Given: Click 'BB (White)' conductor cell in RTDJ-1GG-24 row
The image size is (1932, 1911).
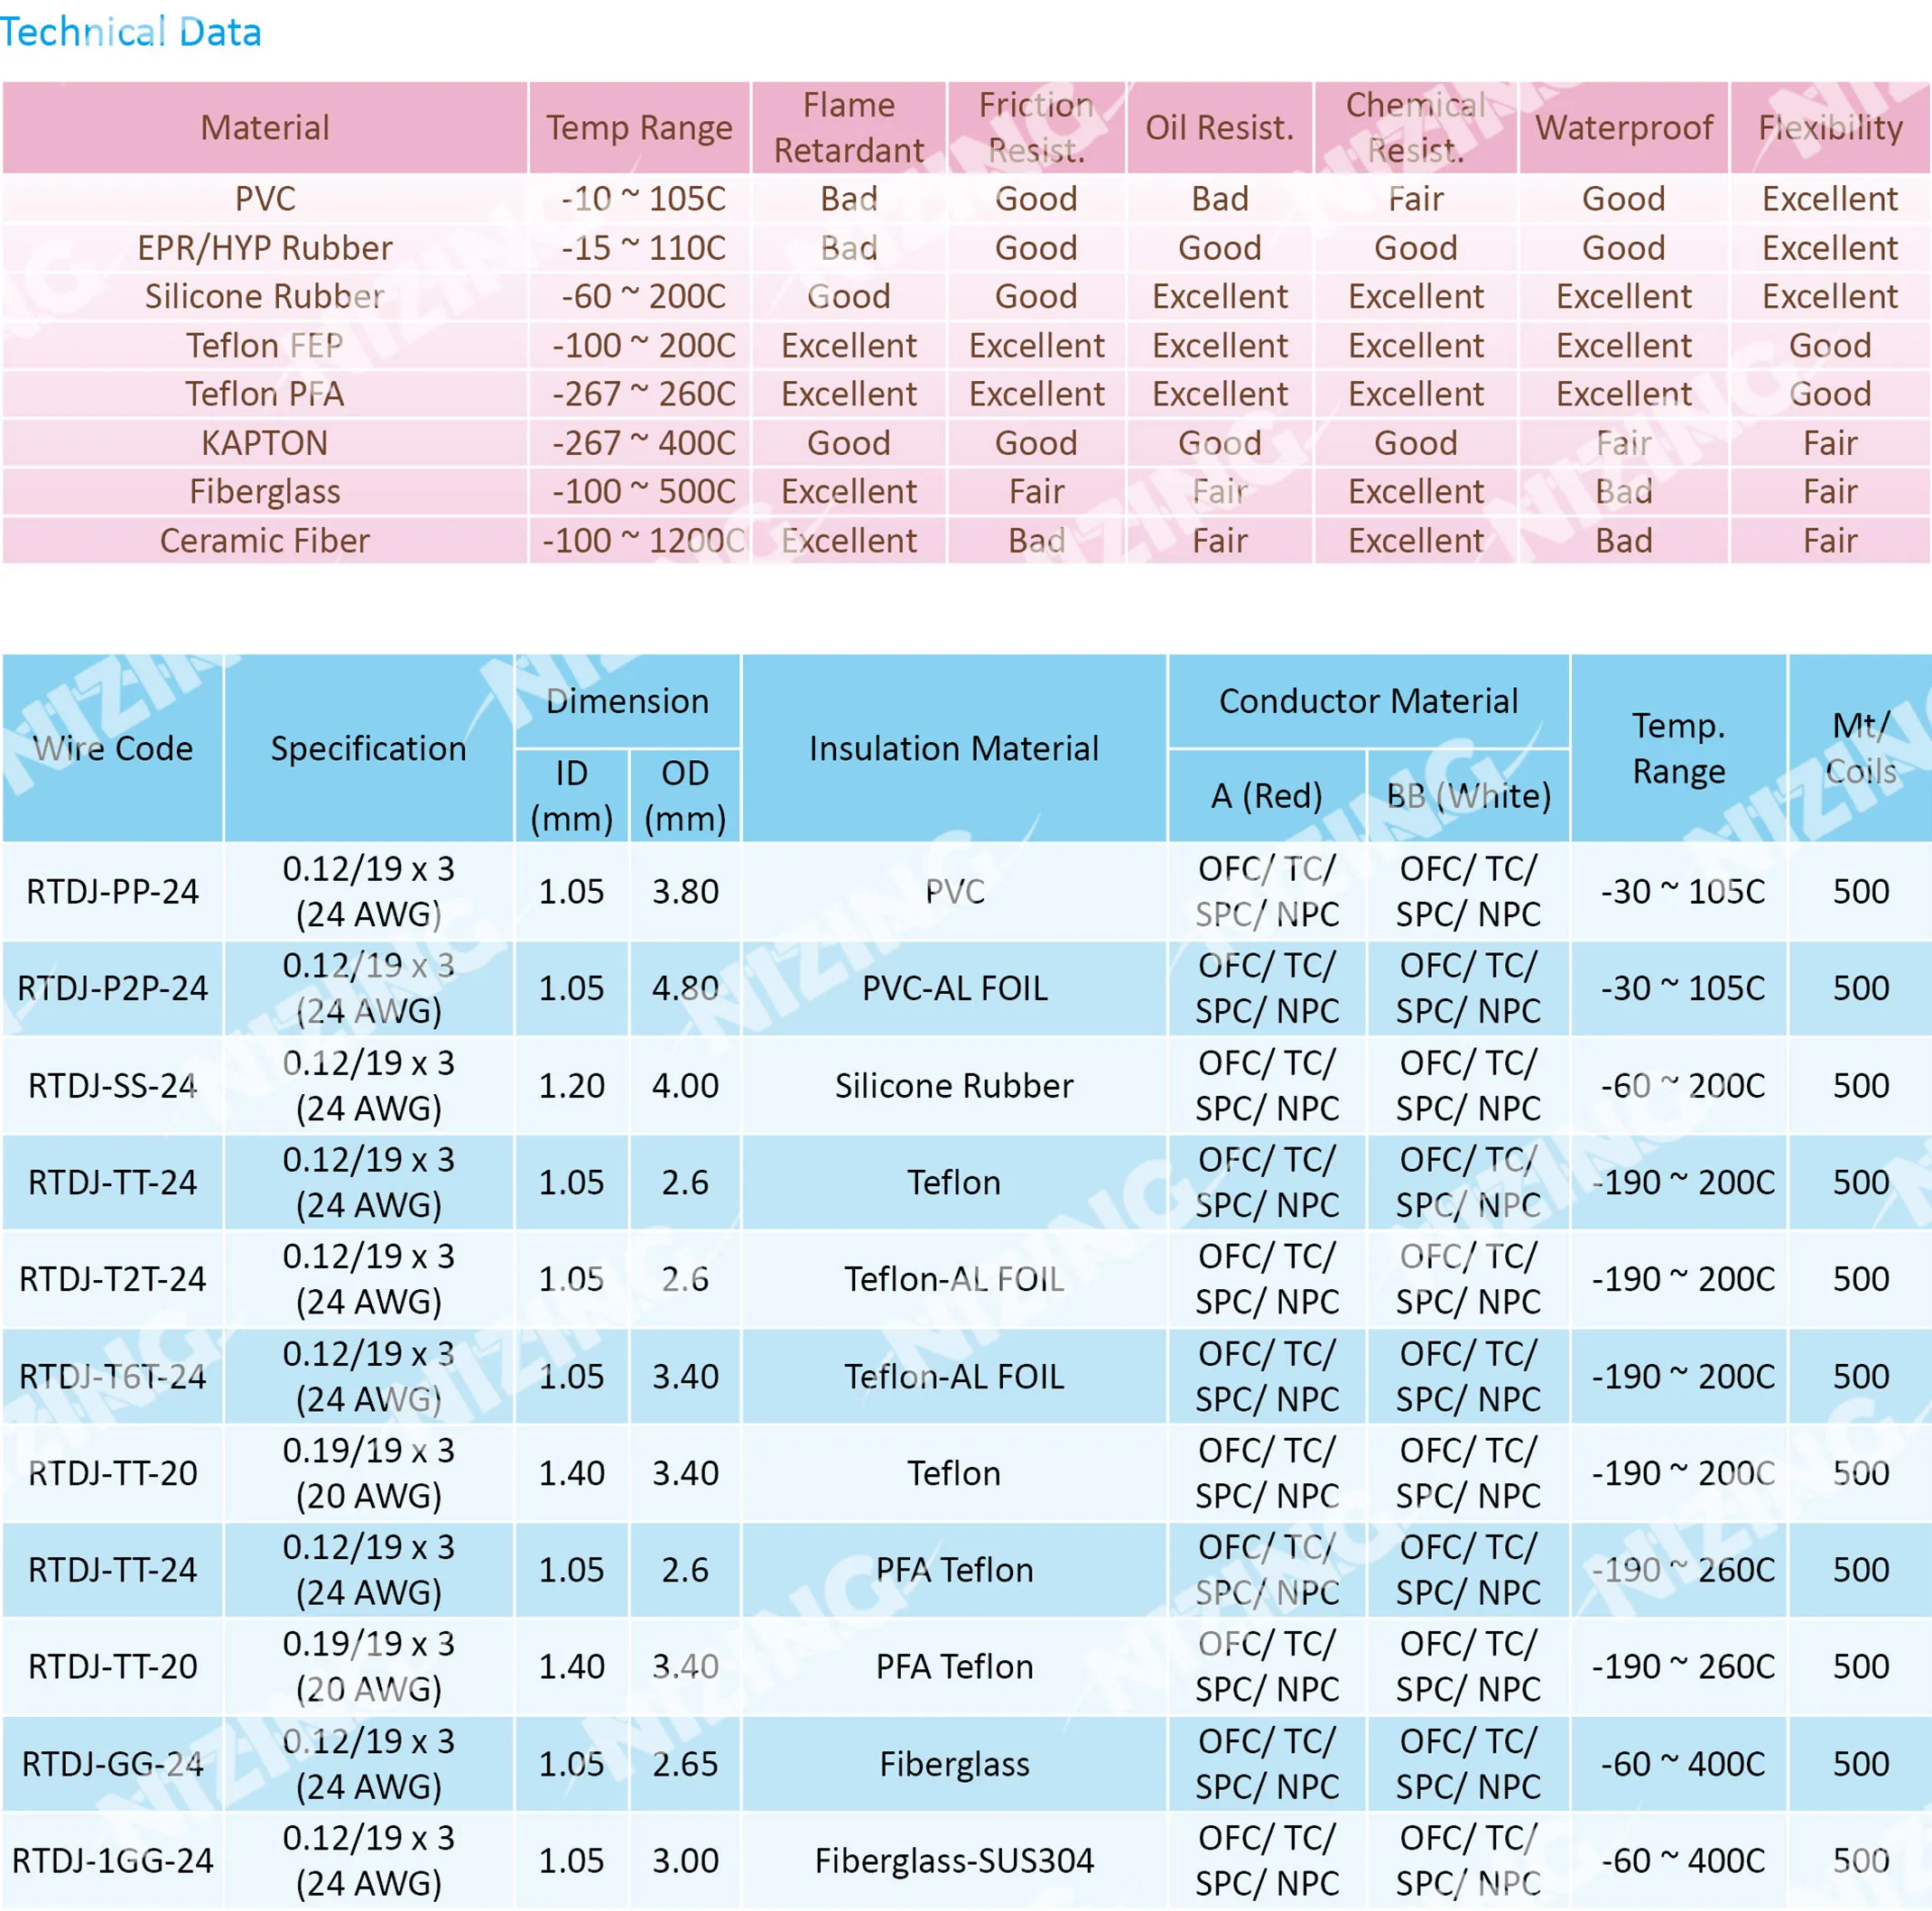Looking at the screenshot, I should tap(1468, 1861).
